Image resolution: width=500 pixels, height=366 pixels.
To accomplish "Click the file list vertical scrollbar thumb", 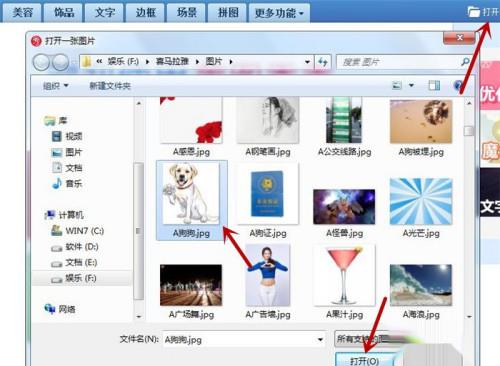I will point(469,131).
